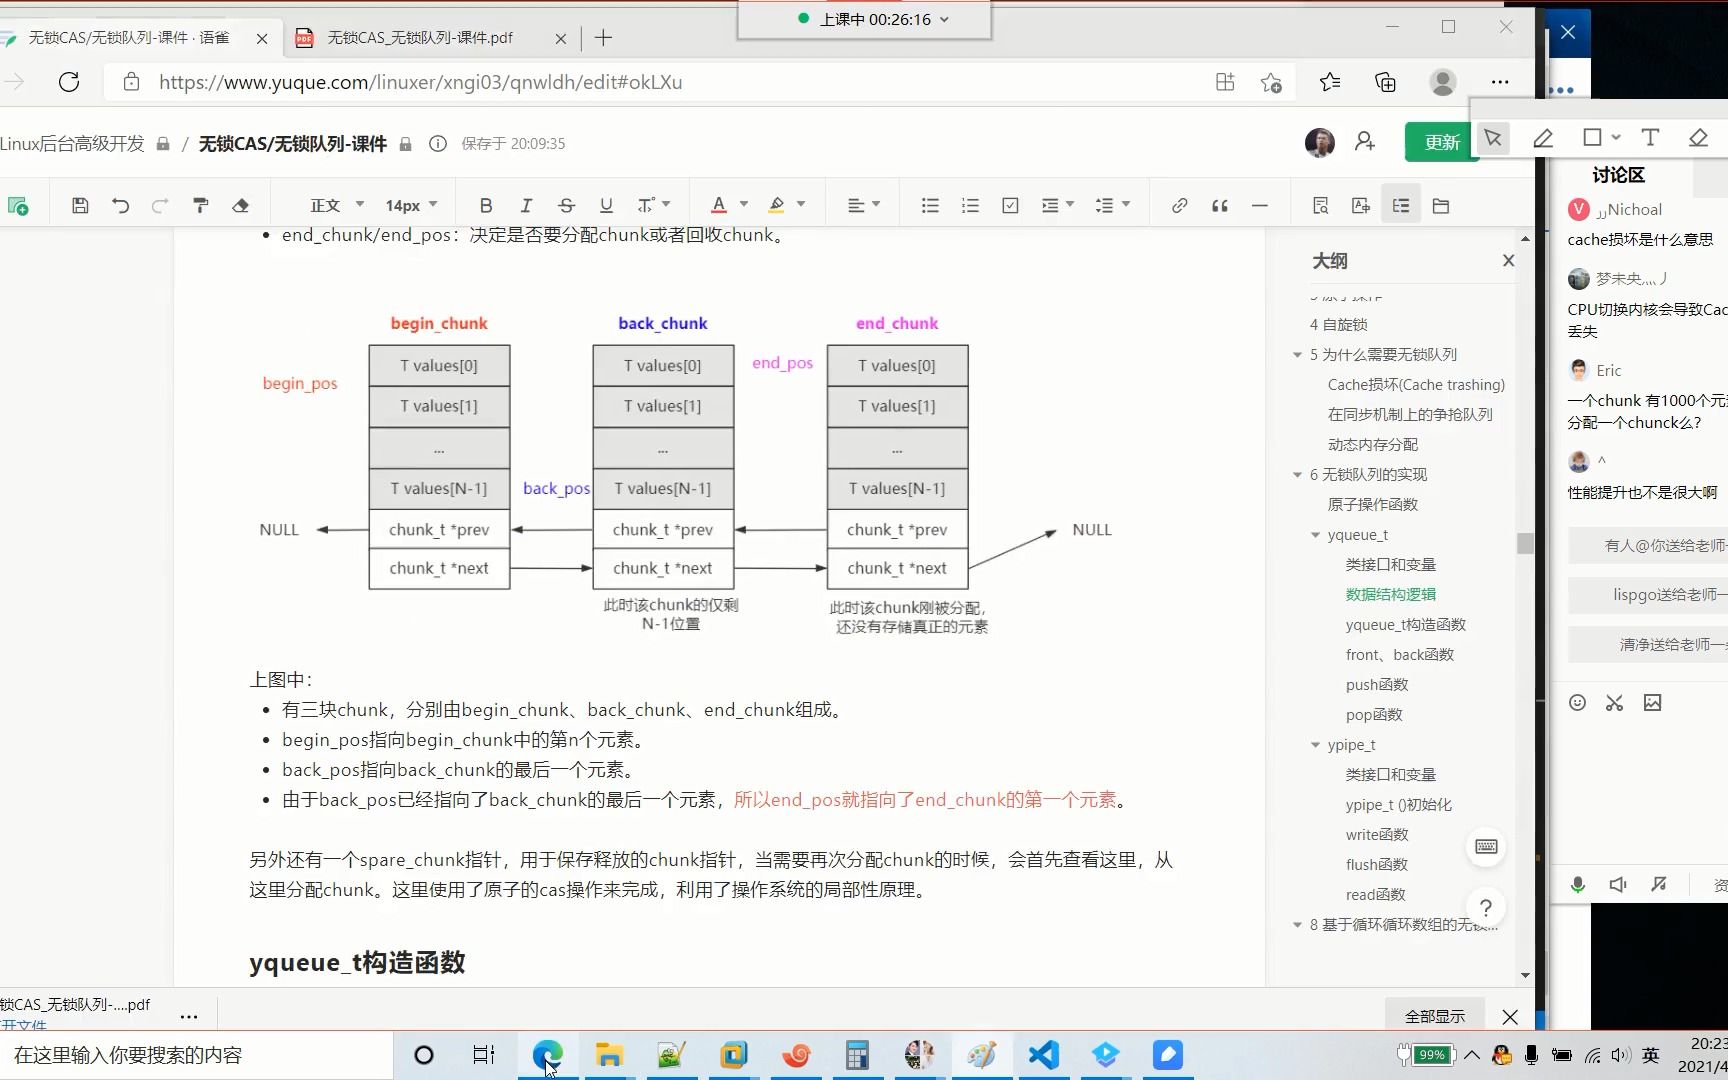Open the font color picker
This screenshot has width=1728, height=1080.
coord(728,204)
